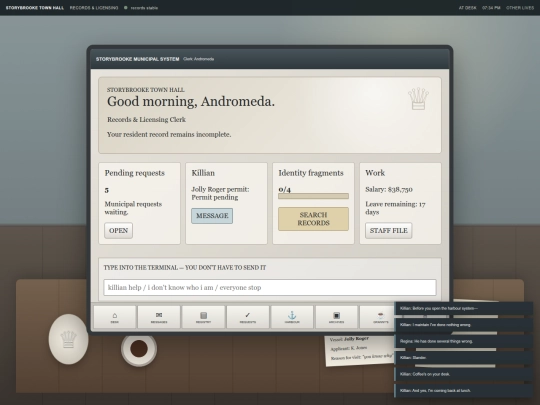Open the Registry book tab

(203, 317)
